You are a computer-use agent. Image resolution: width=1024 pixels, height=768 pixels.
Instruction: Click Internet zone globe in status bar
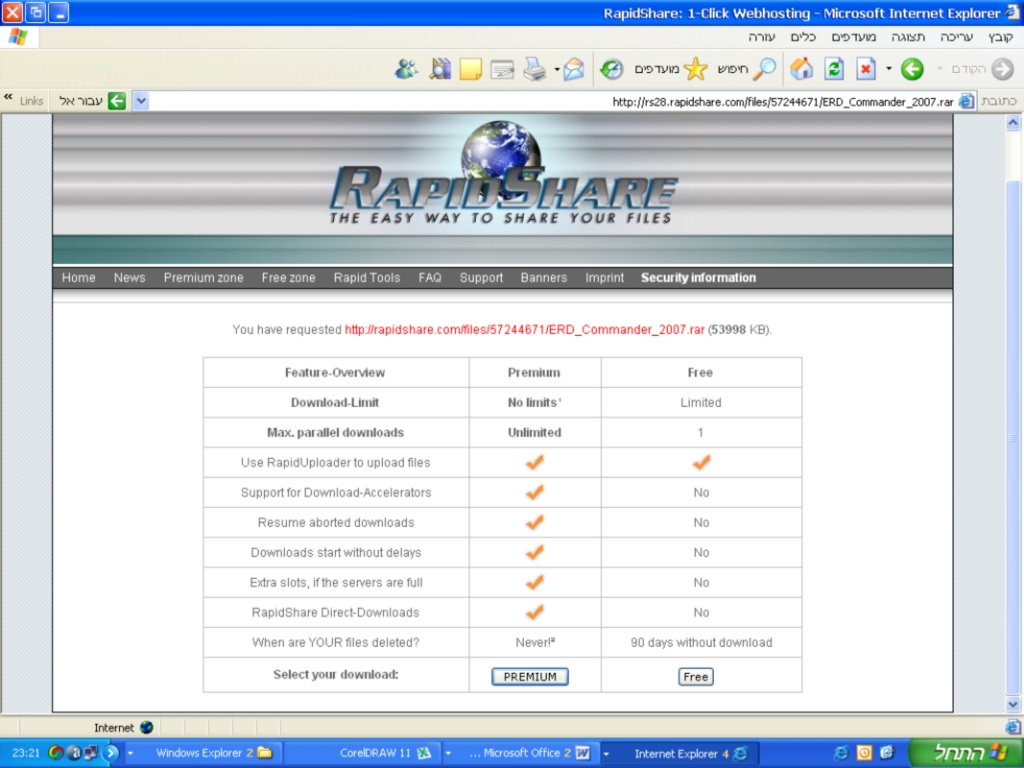147,728
